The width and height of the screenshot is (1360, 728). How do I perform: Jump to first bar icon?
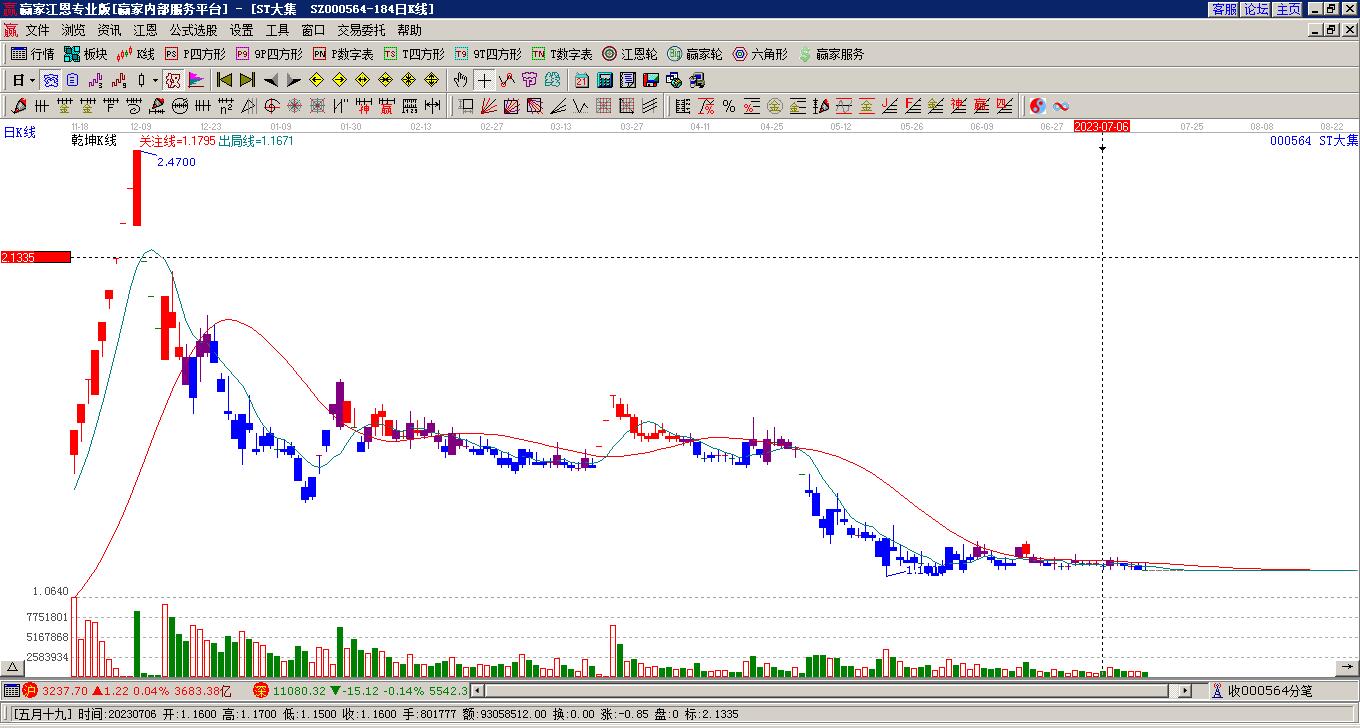[224, 80]
